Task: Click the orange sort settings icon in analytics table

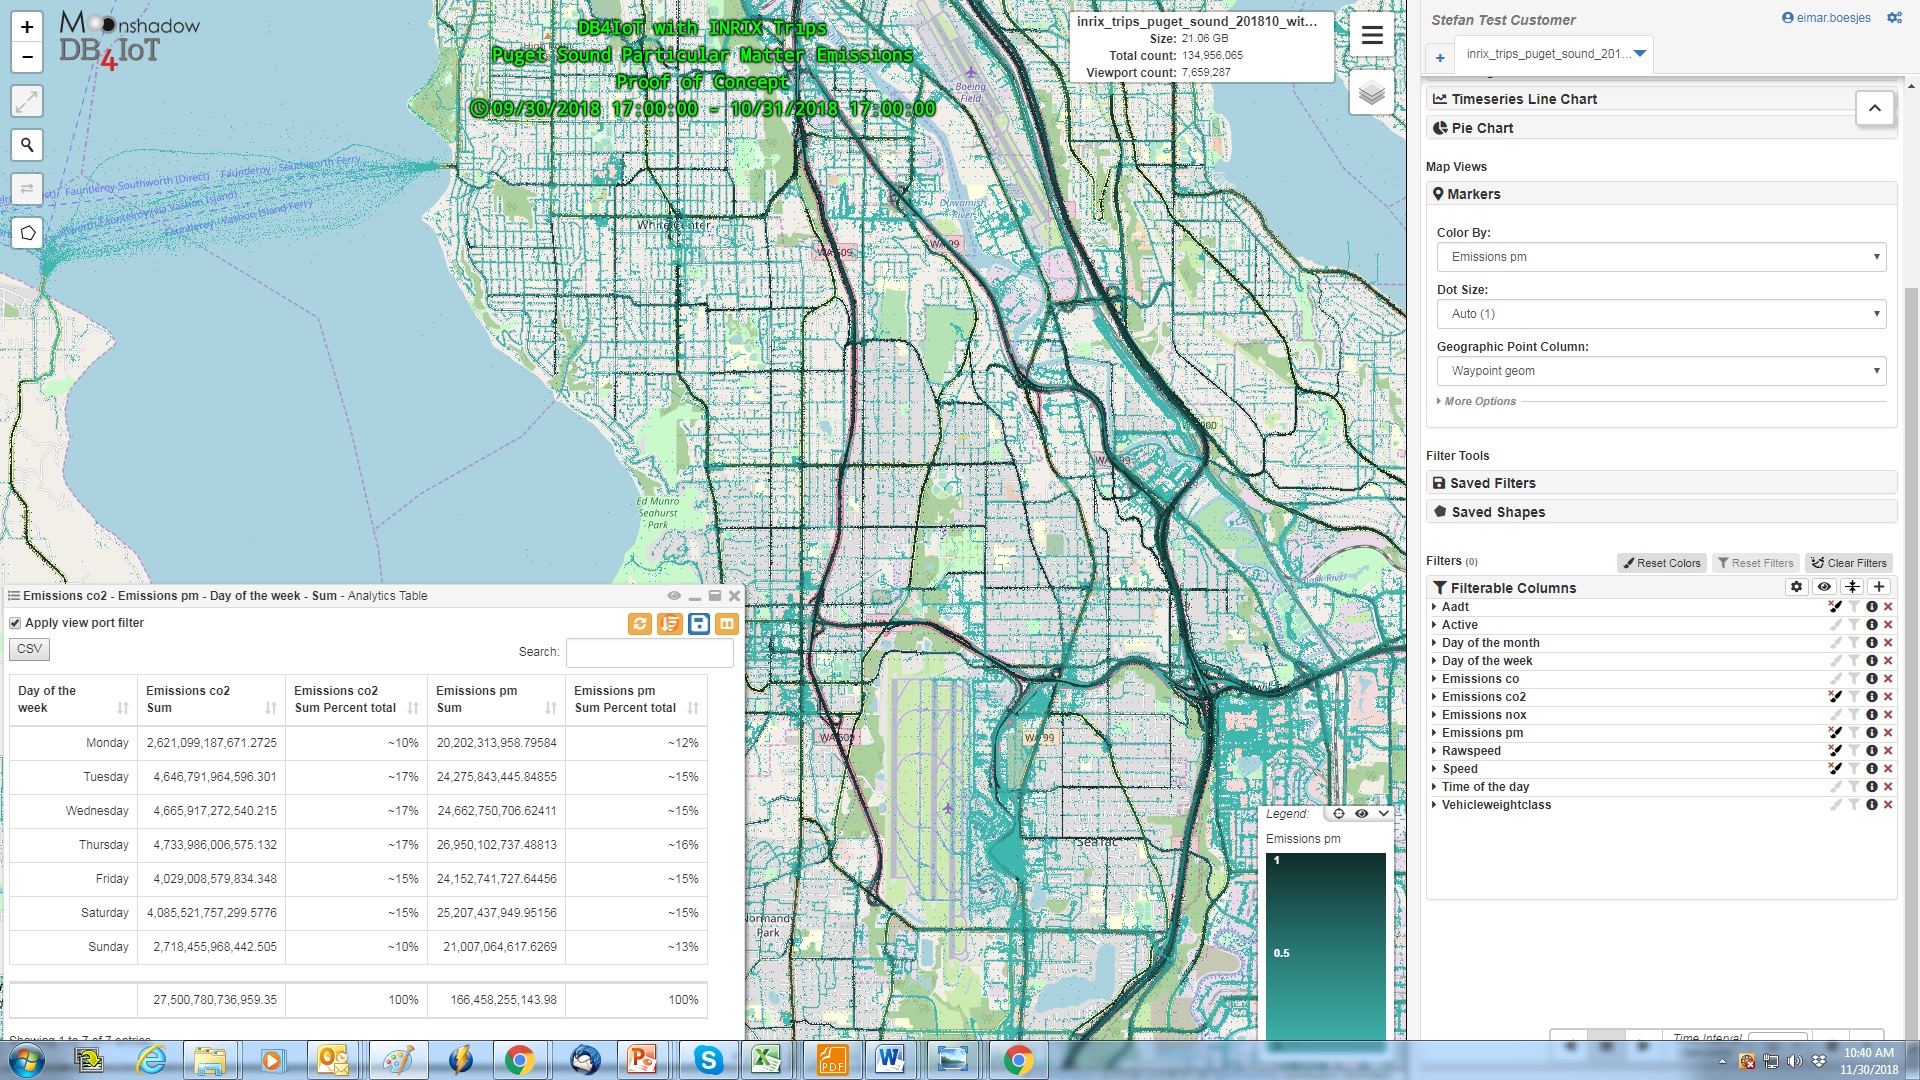Action: (x=670, y=624)
